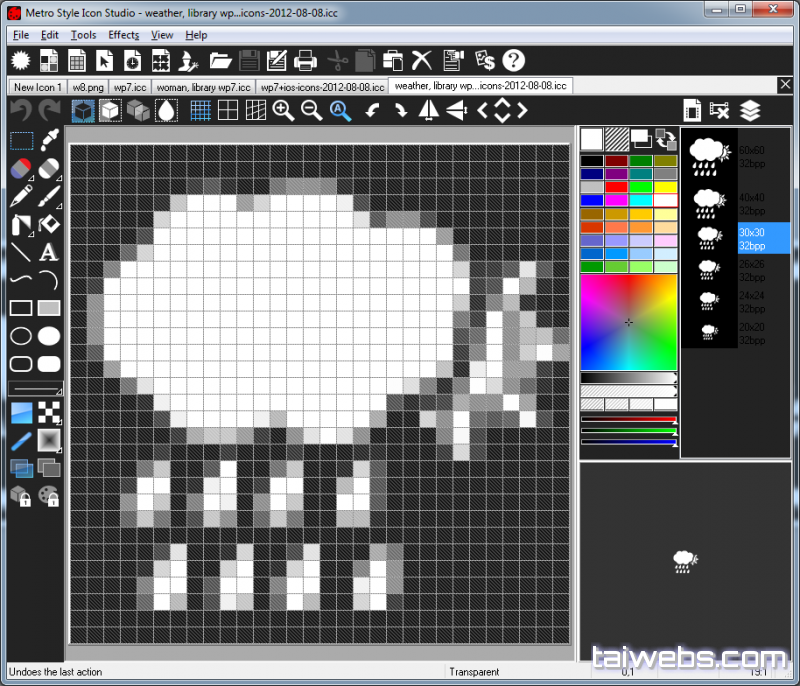Toggle the transparent hatched color mode
Image resolution: width=800 pixels, height=686 pixels.
[x=617, y=140]
